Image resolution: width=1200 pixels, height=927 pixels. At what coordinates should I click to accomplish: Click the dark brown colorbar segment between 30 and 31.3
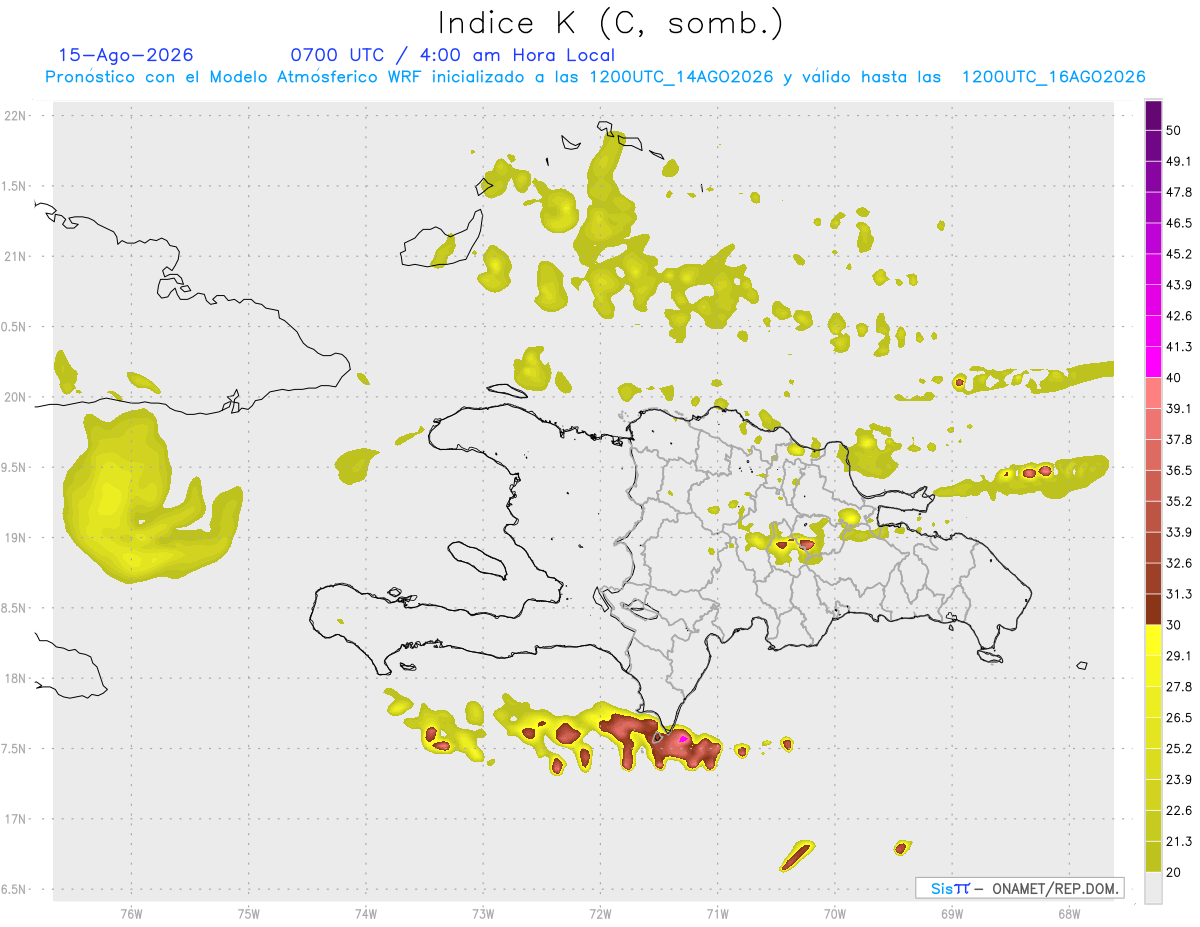pos(1153,609)
